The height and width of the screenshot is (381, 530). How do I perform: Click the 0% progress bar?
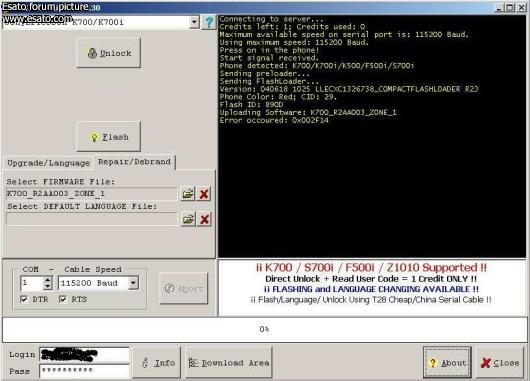tap(265, 329)
